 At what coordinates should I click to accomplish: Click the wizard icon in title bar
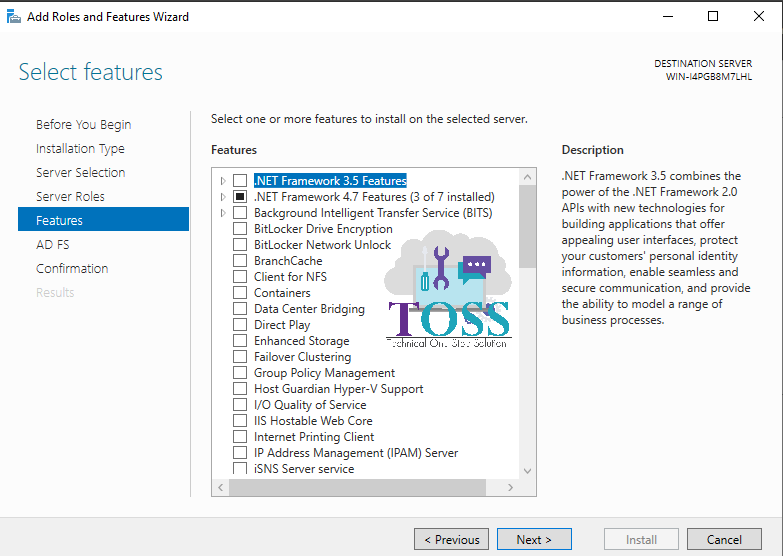click(x=13, y=16)
